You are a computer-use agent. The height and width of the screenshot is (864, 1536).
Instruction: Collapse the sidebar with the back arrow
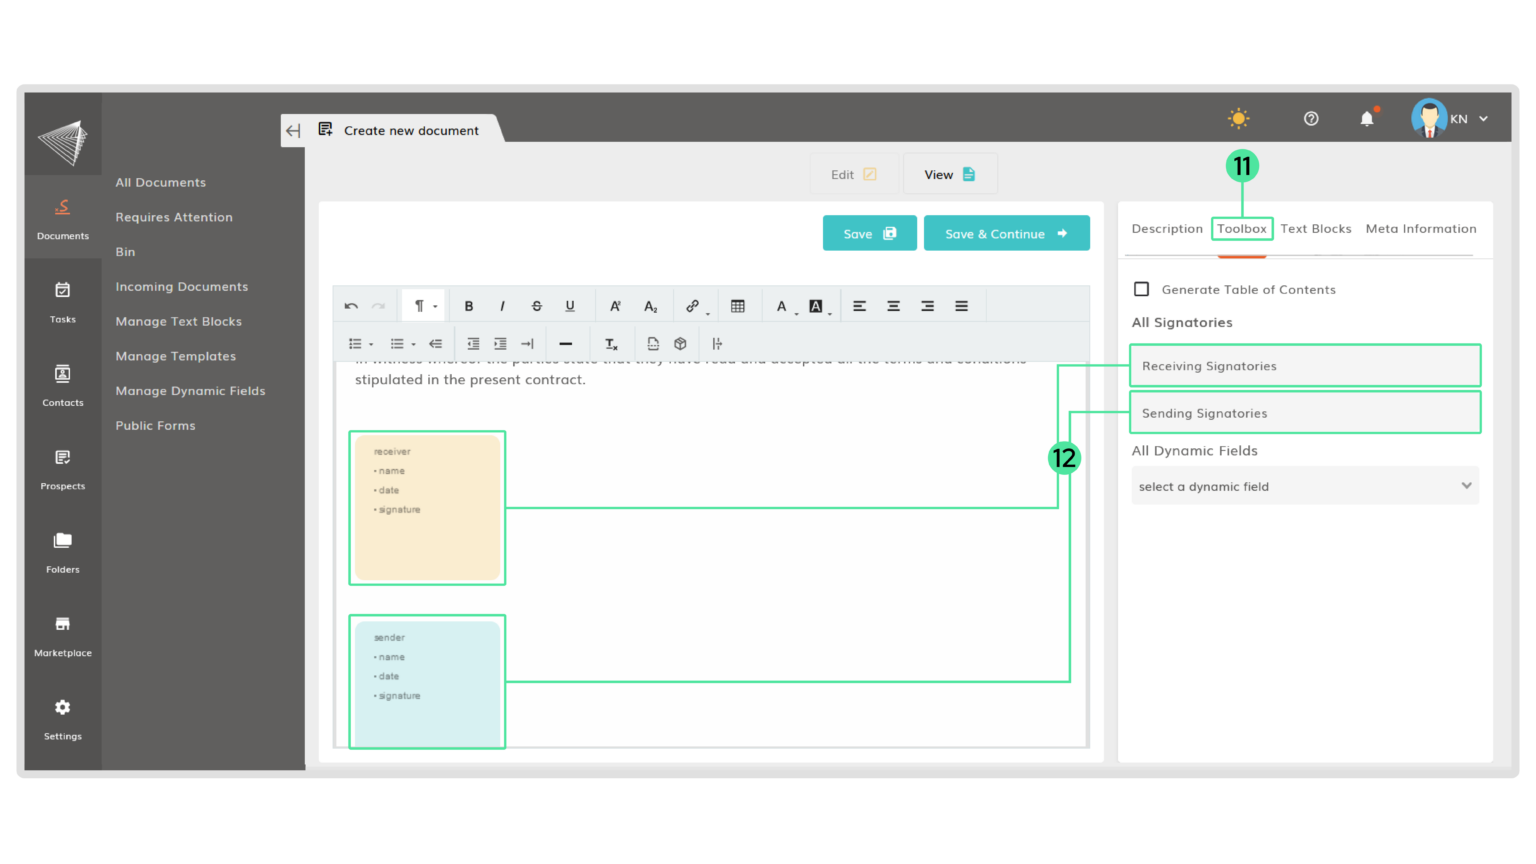293,131
